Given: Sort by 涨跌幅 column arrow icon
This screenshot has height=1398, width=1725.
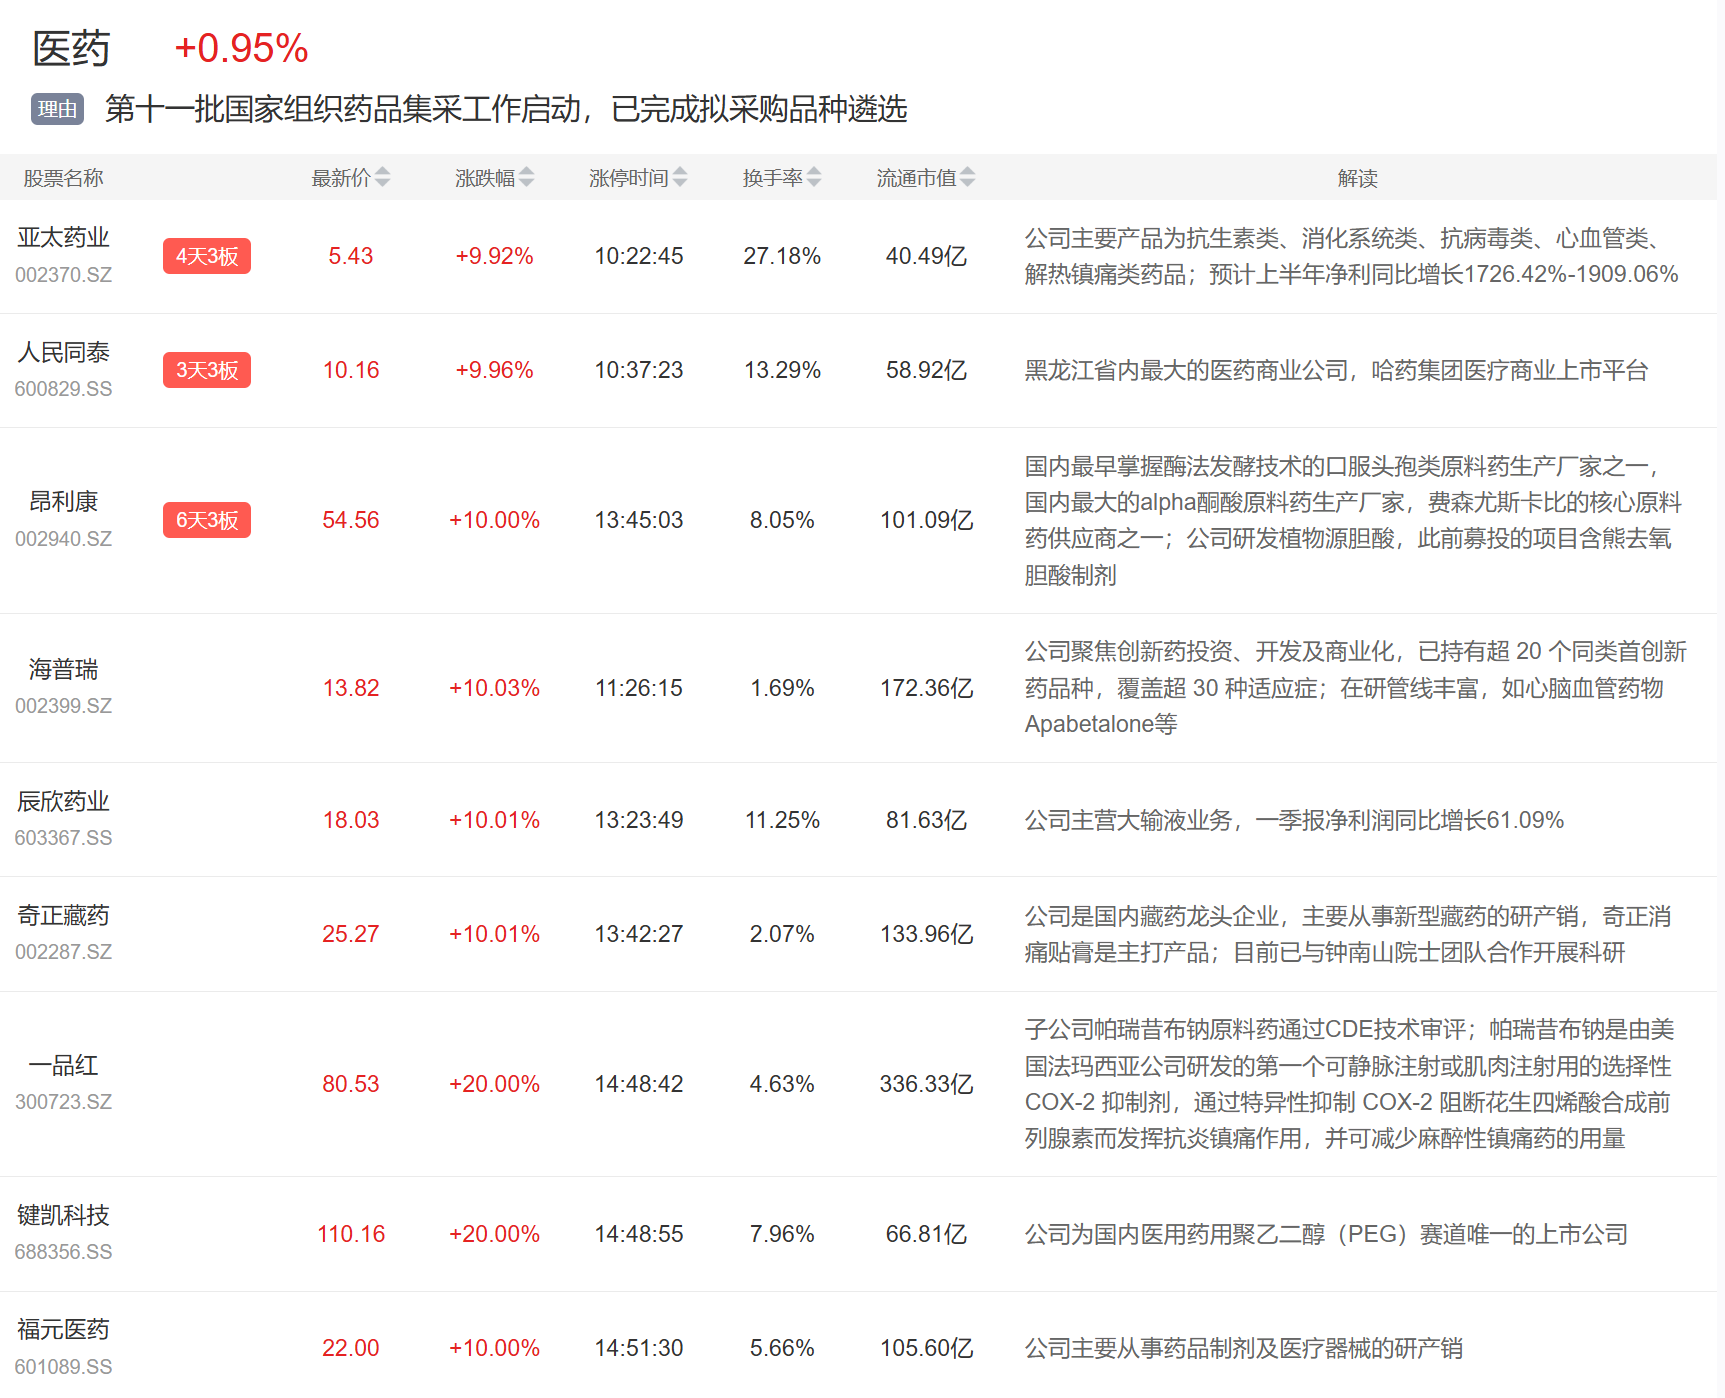Looking at the screenshot, I should (x=527, y=178).
